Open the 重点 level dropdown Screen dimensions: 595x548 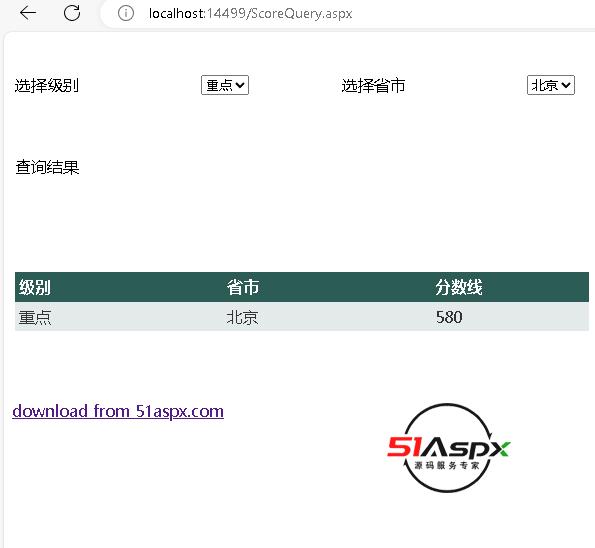[x=225, y=85]
